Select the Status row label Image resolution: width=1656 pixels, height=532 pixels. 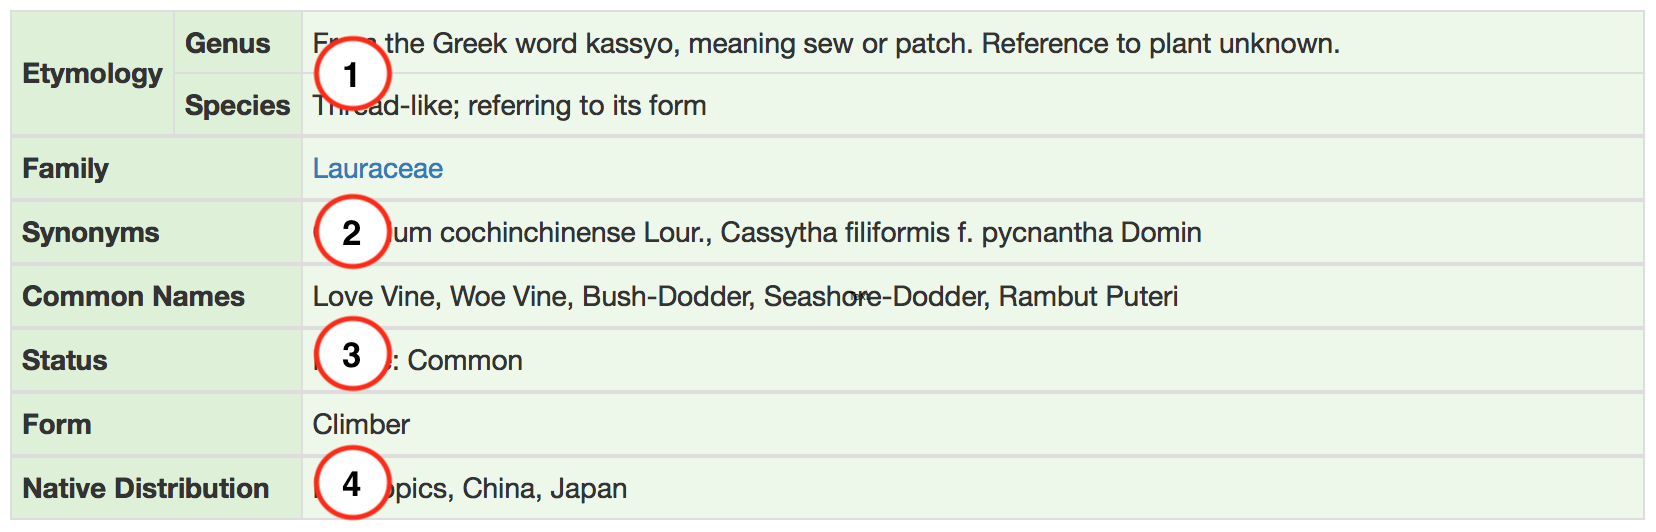(x=65, y=360)
